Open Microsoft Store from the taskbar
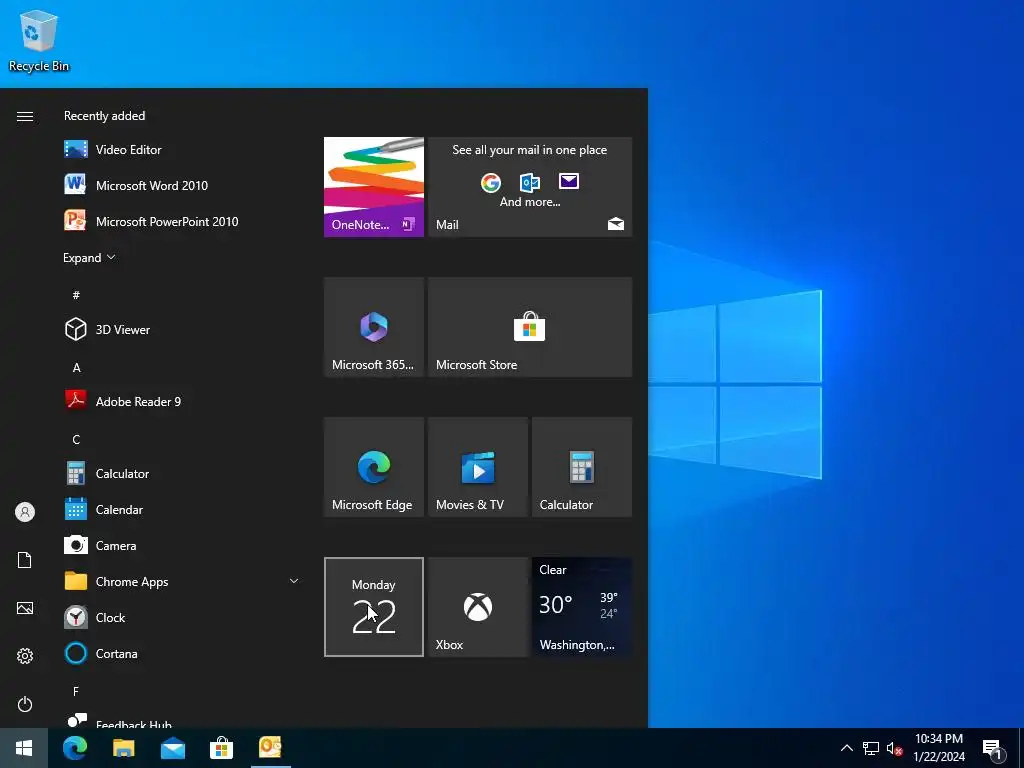 [221, 748]
